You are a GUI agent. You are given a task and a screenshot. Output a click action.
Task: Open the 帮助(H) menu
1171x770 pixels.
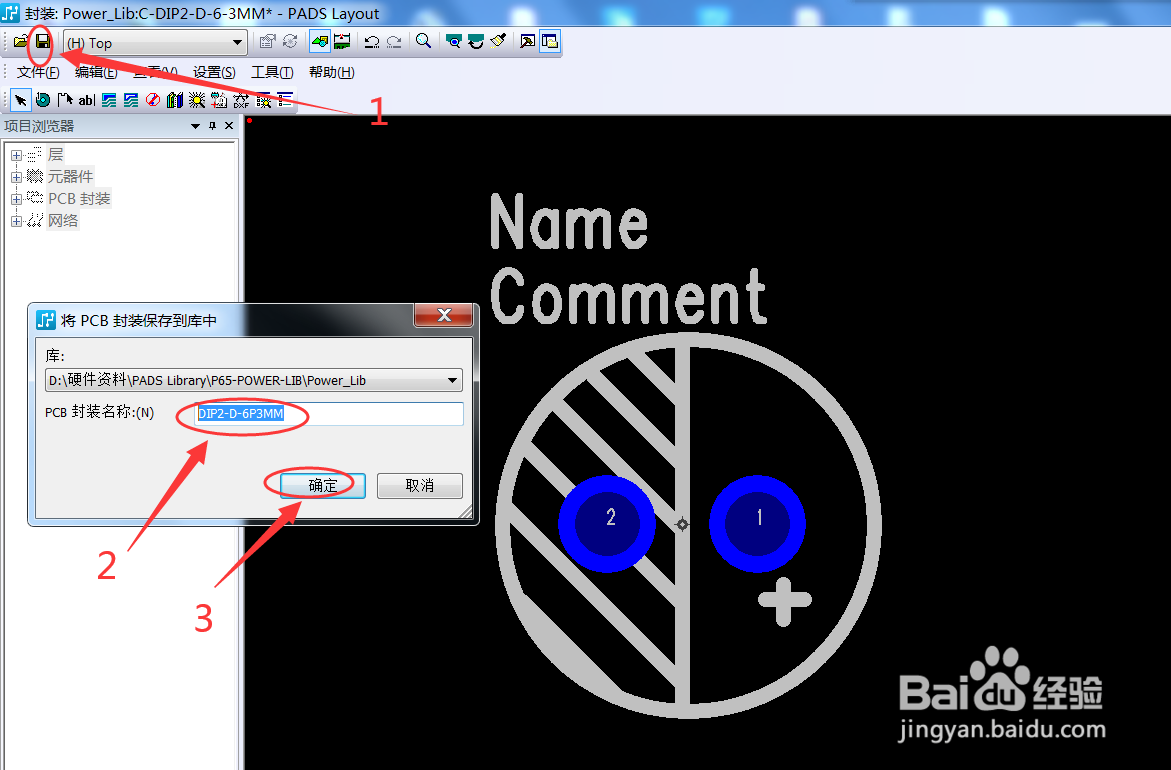(x=332, y=72)
